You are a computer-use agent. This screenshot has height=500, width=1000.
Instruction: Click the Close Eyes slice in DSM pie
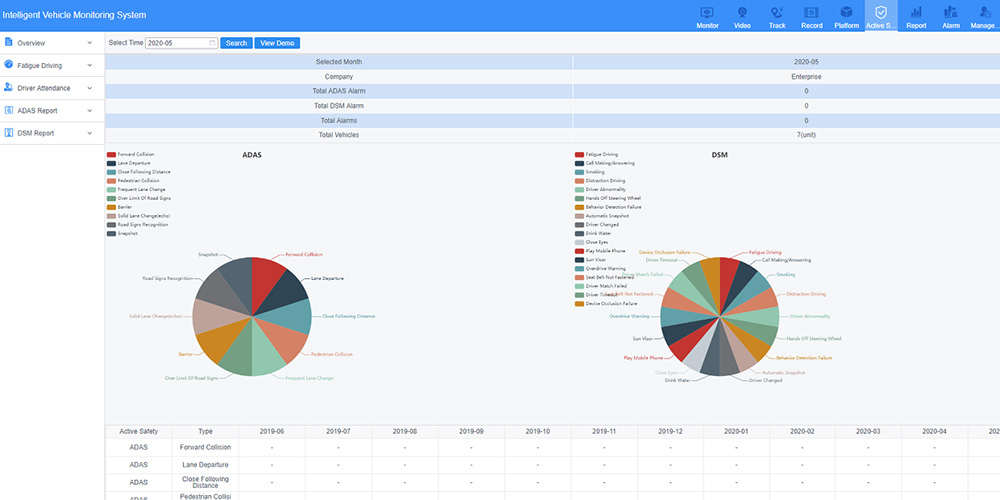[697, 358]
